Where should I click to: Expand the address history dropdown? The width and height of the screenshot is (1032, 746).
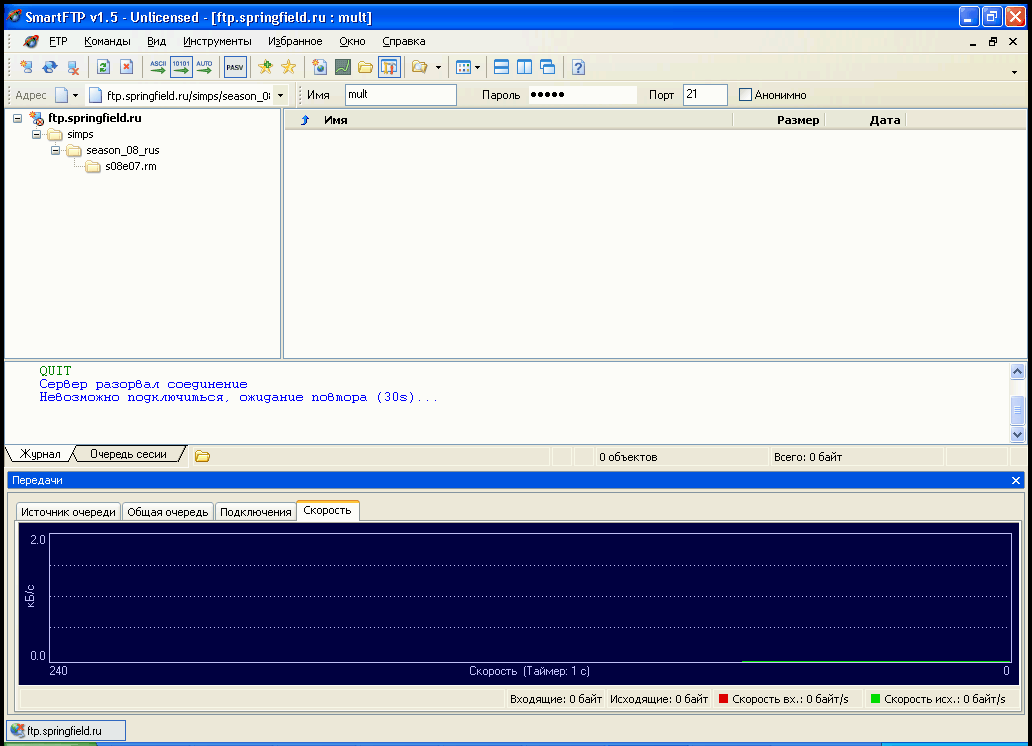281,95
